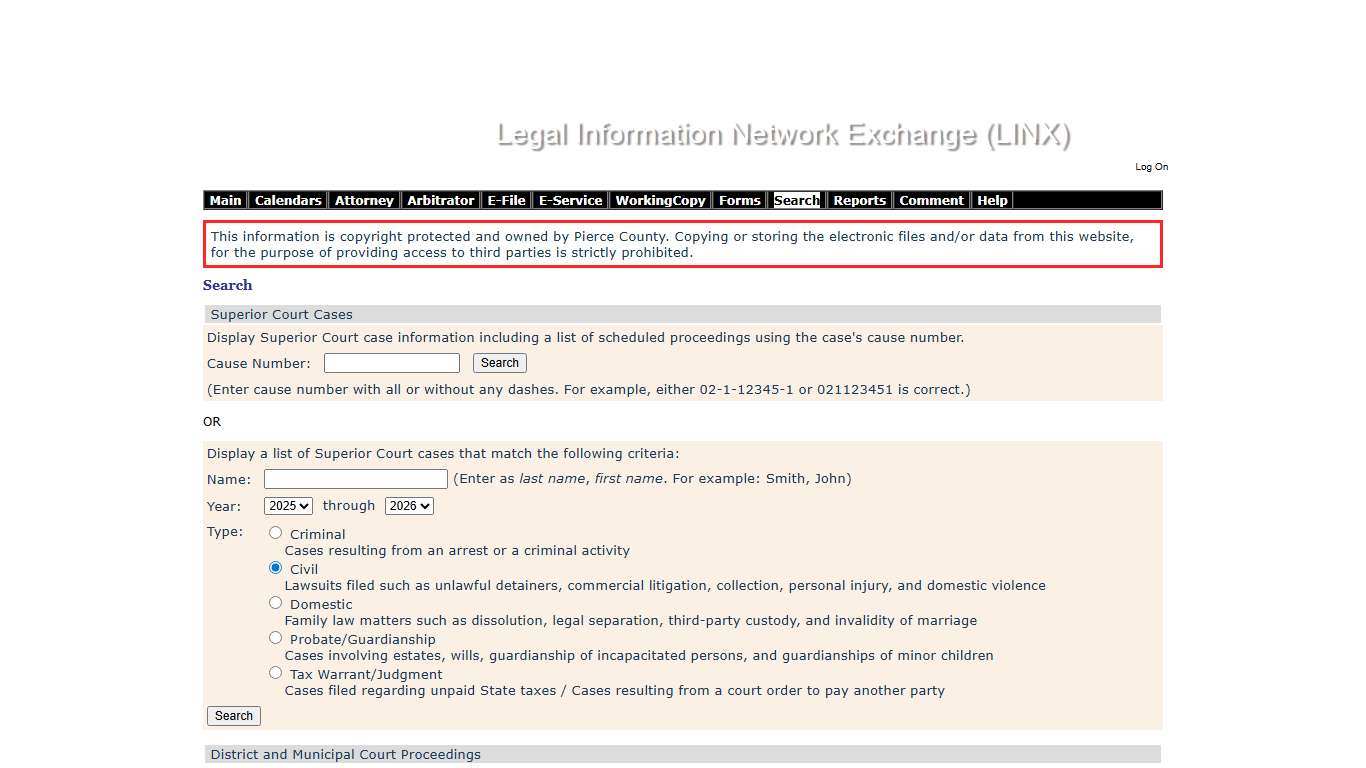Select the Tax Warrant/Judgment option
The height and width of the screenshot is (768, 1366).
click(275, 672)
